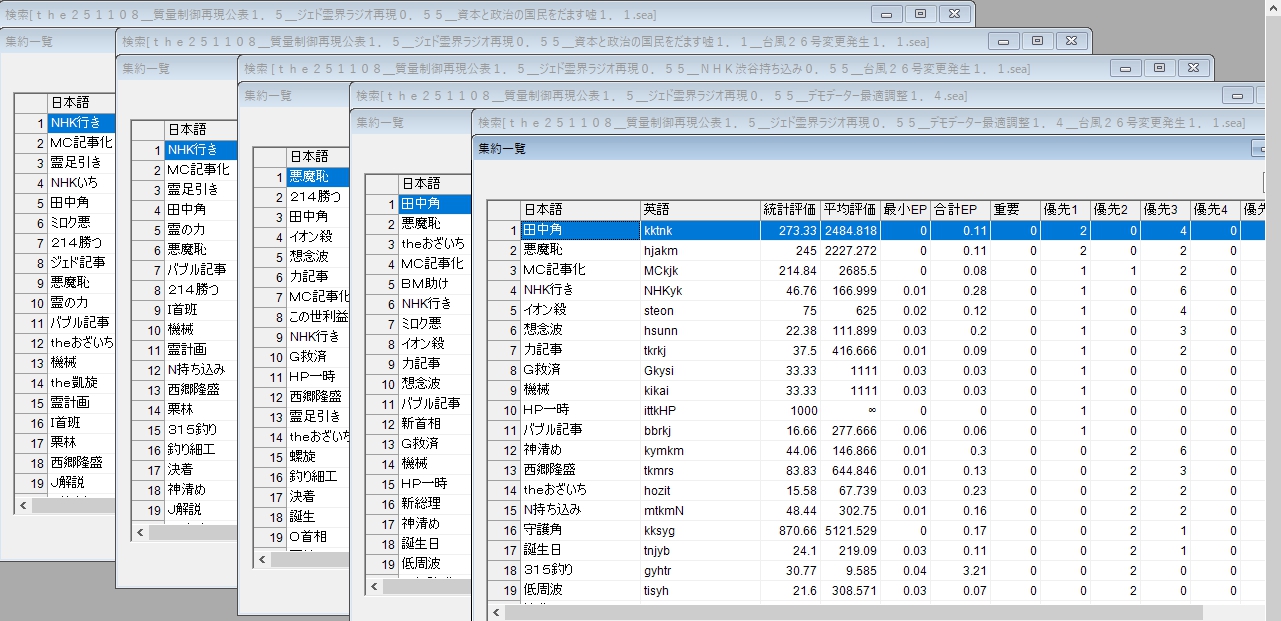Sort by the 統計評価 column header
The image size is (1281, 621).
tap(789, 210)
